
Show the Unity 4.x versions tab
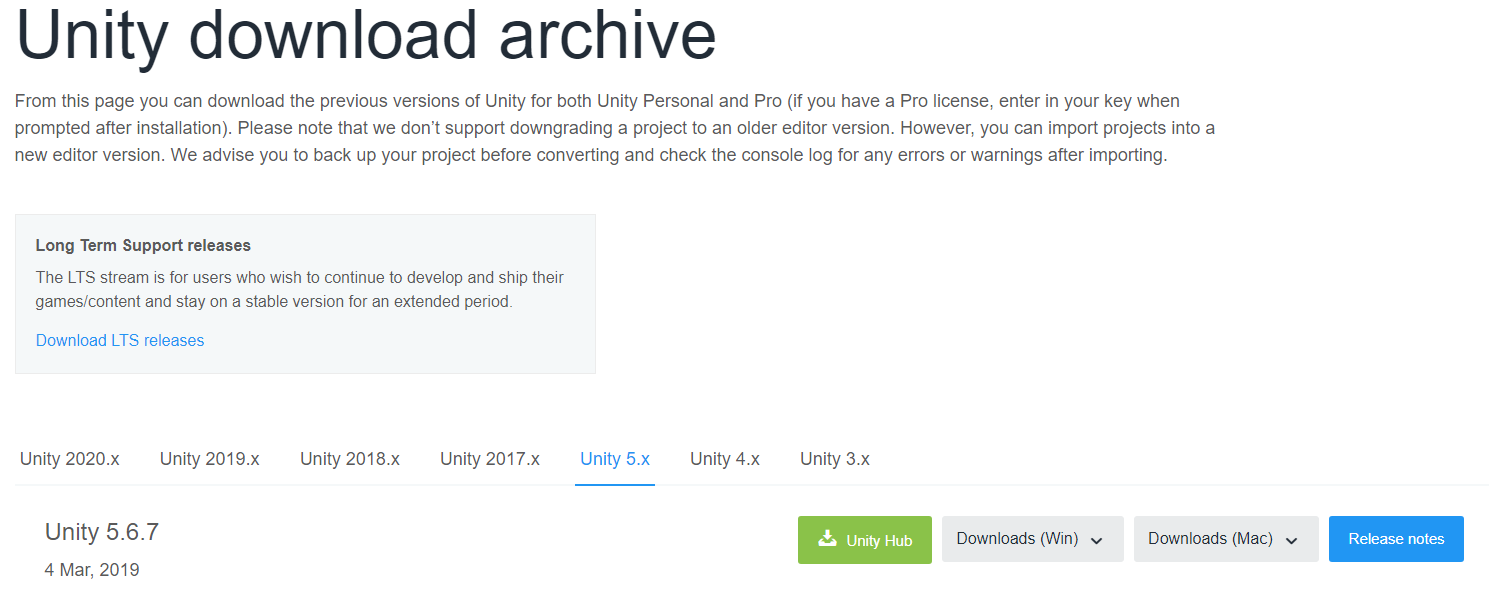(x=725, y=459)
